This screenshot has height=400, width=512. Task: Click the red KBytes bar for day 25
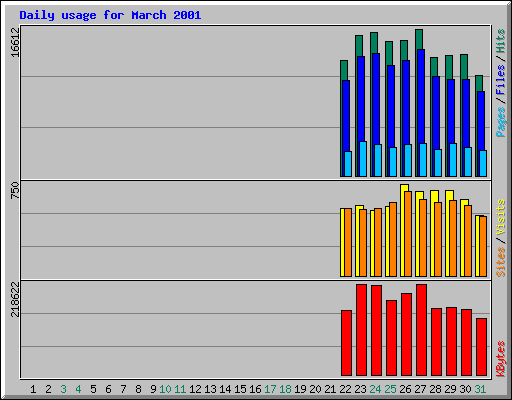(391, 338)
